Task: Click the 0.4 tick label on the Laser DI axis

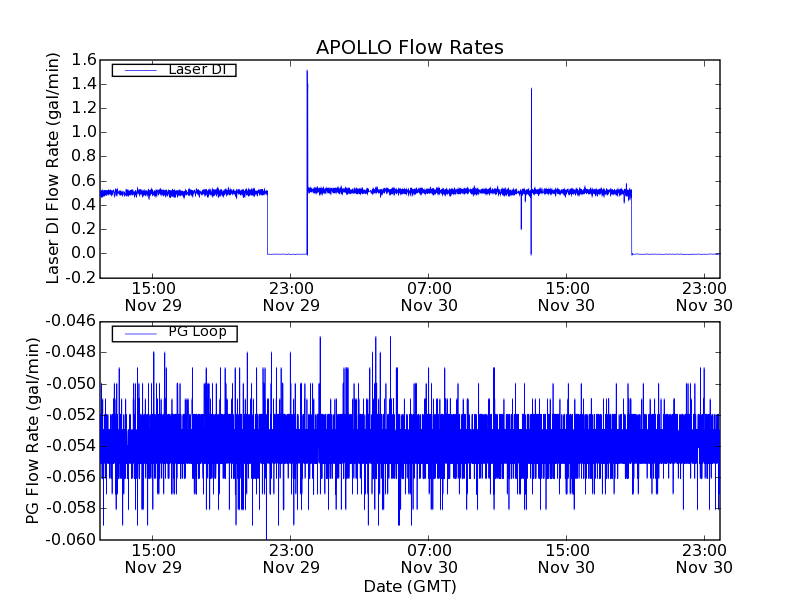Action: [84, 205]
